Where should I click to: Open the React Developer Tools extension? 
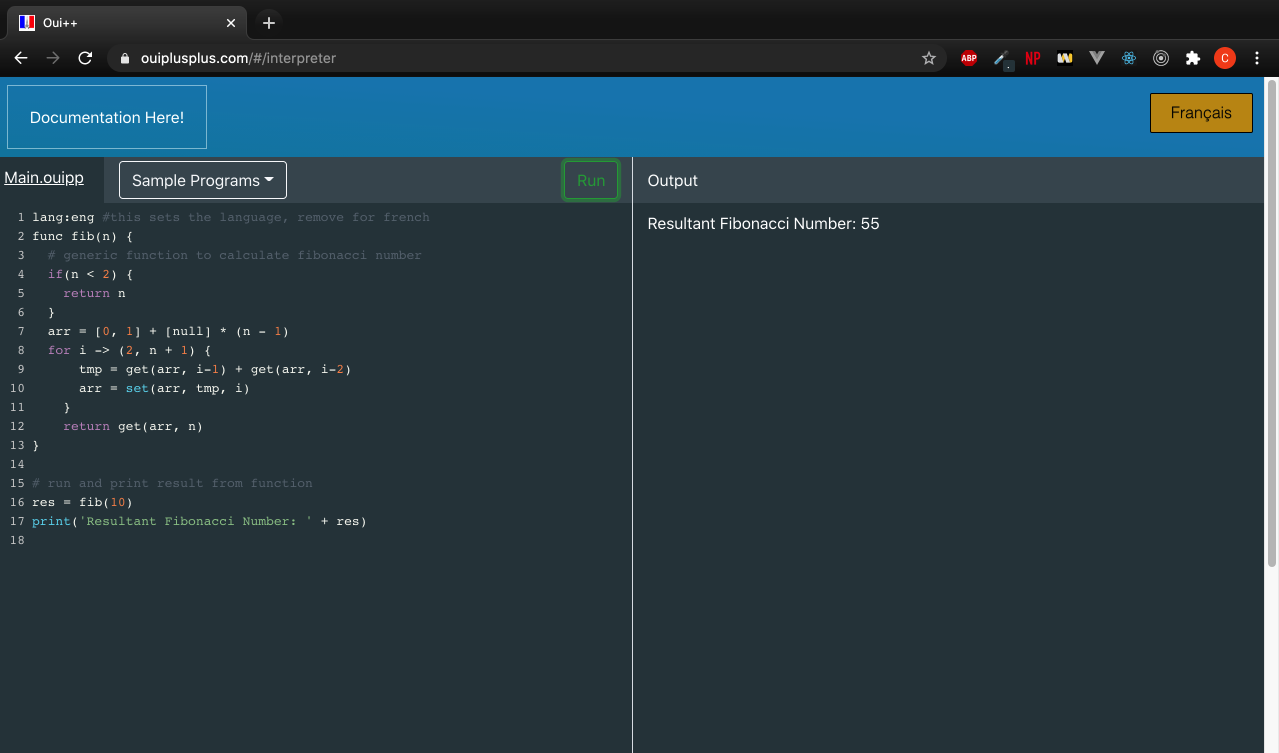point(1129,58)
